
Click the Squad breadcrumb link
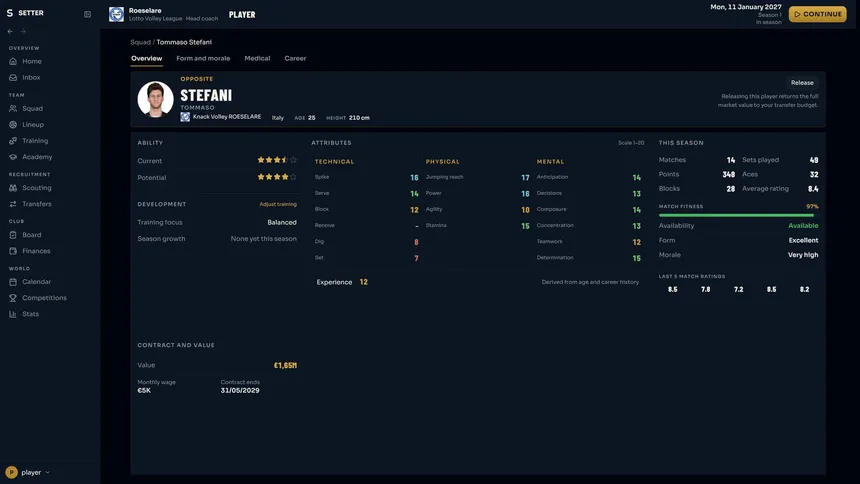click(140, 42)
